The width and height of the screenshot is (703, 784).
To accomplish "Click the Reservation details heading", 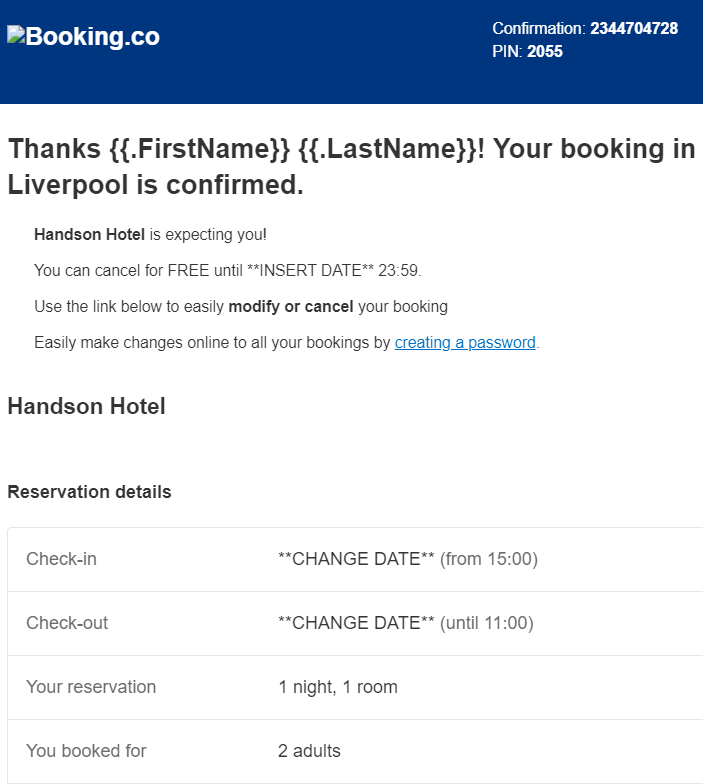I will [90, 492].
